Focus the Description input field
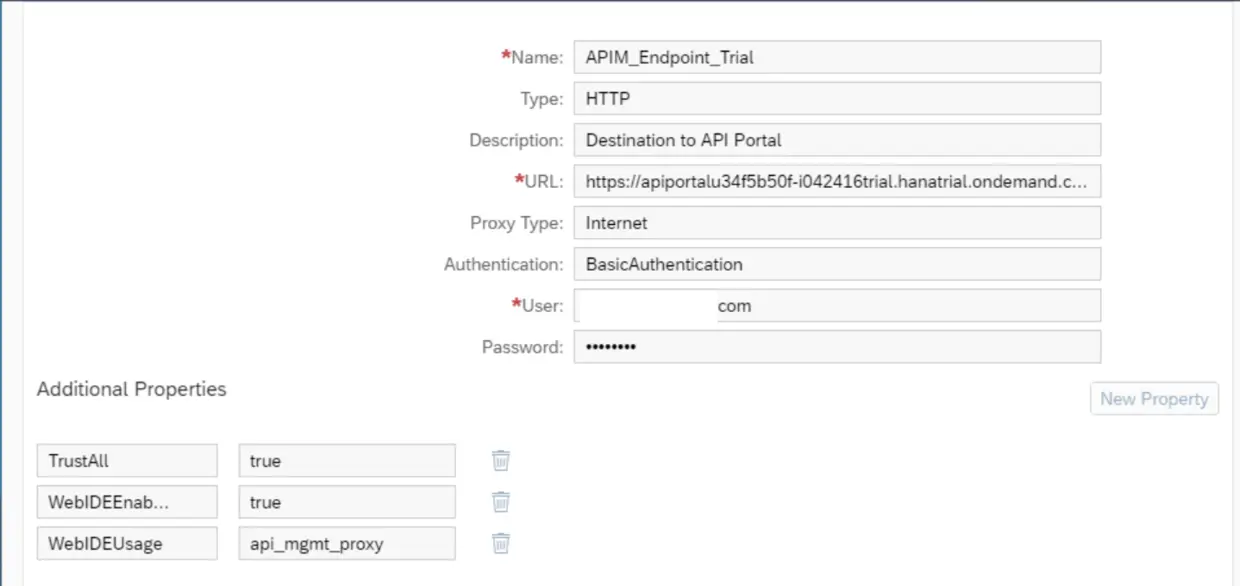Image resolution: width=1240 pixels, height=586 pixels. pos(837,140)
